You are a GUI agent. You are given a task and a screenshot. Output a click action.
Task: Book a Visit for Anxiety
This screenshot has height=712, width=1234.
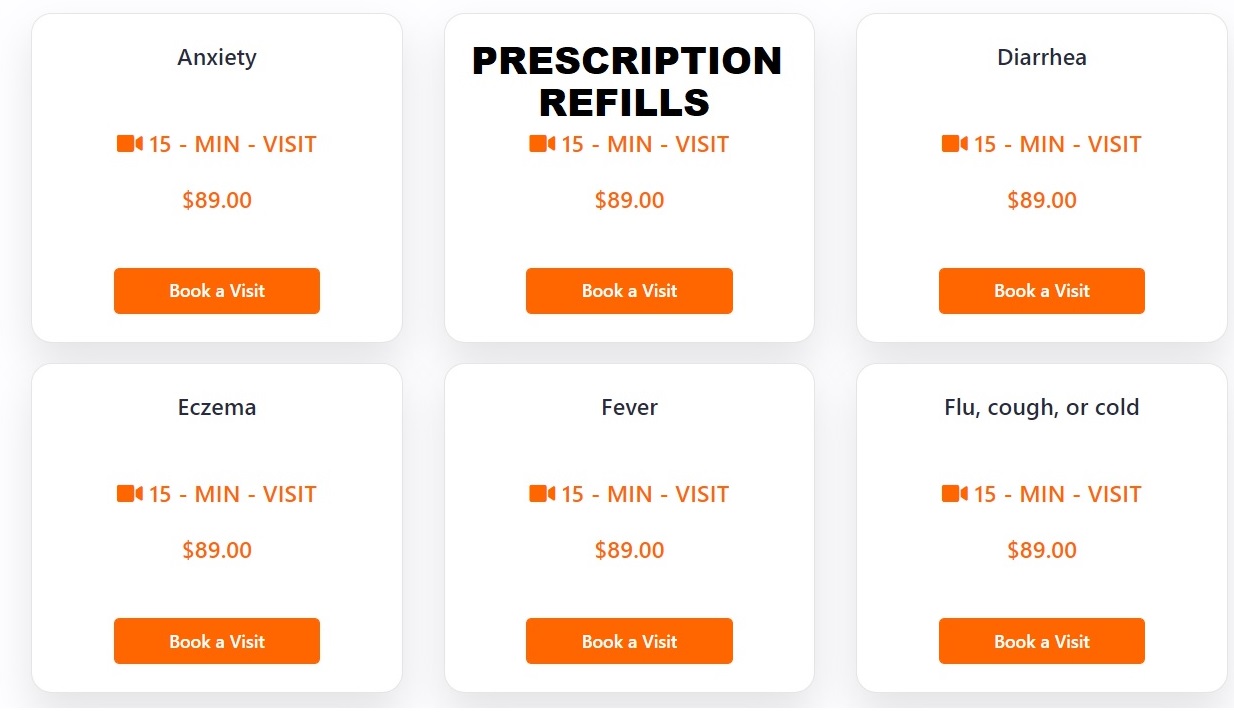217,291
